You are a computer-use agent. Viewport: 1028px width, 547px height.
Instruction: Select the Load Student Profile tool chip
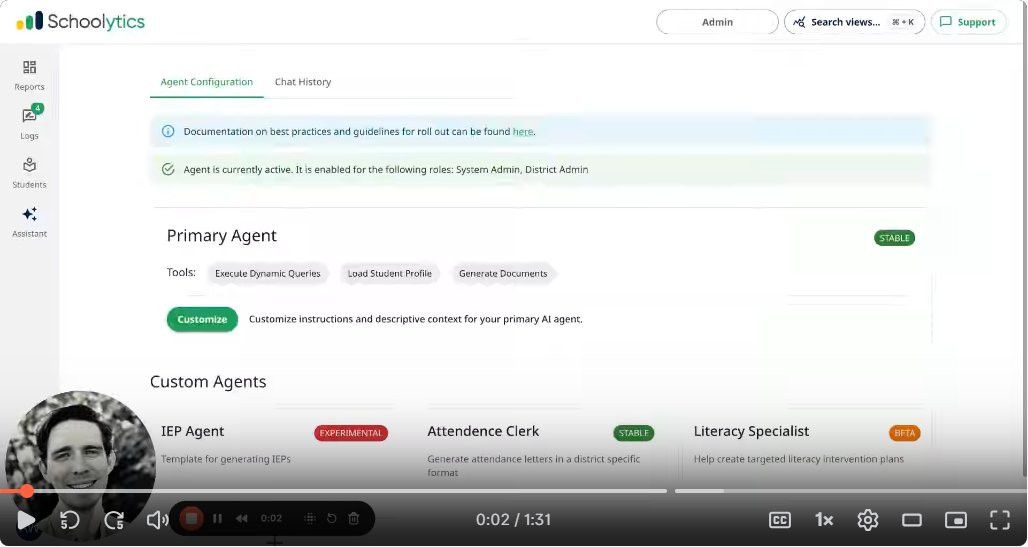(x=389, y=274)
